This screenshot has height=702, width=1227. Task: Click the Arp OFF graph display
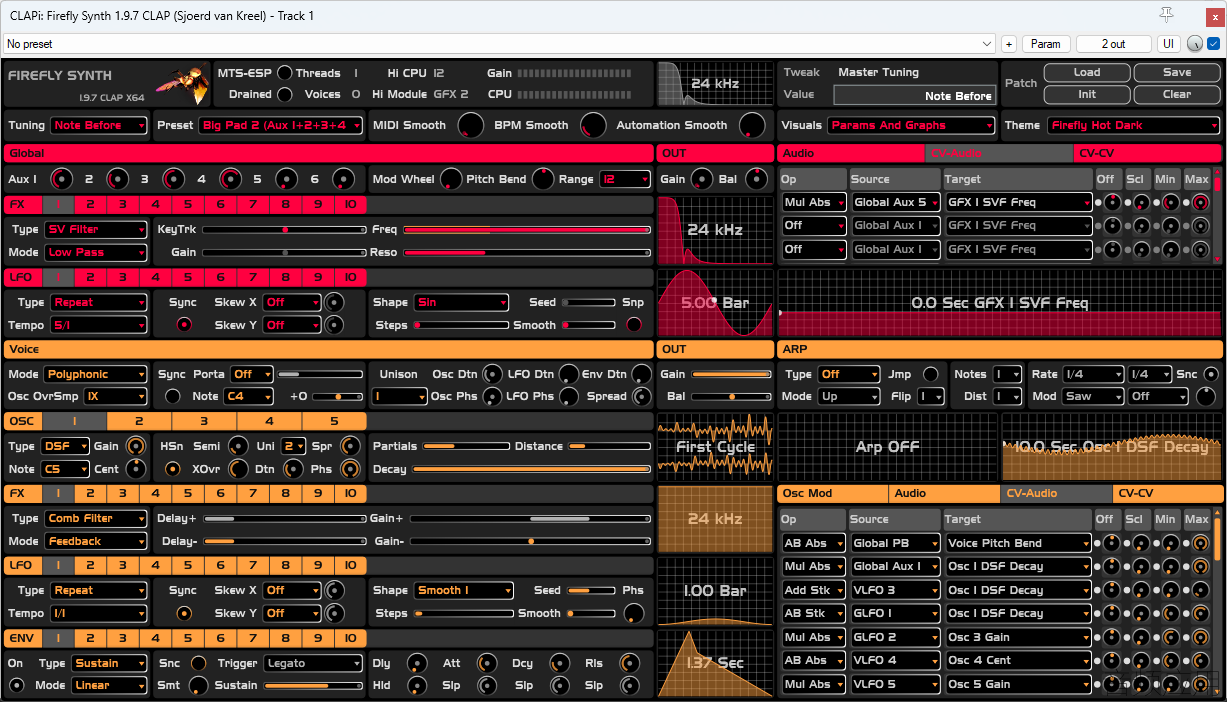[x=887, y=446]
